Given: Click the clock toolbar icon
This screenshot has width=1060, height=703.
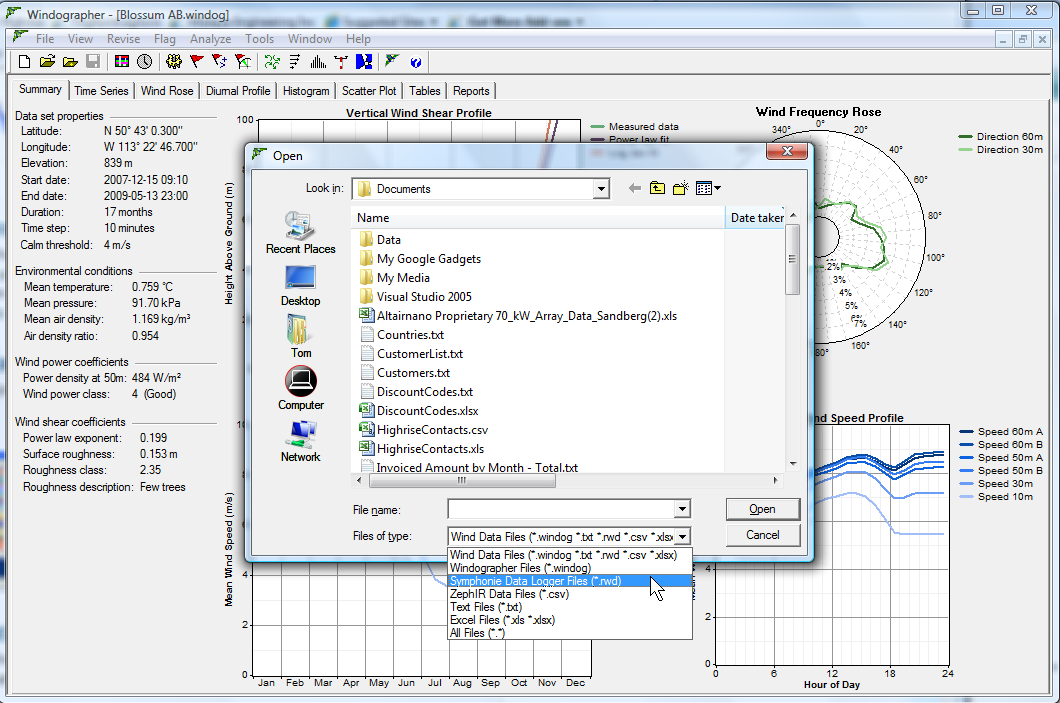Looking at the screenshot, I should click(x=145, y=62).
